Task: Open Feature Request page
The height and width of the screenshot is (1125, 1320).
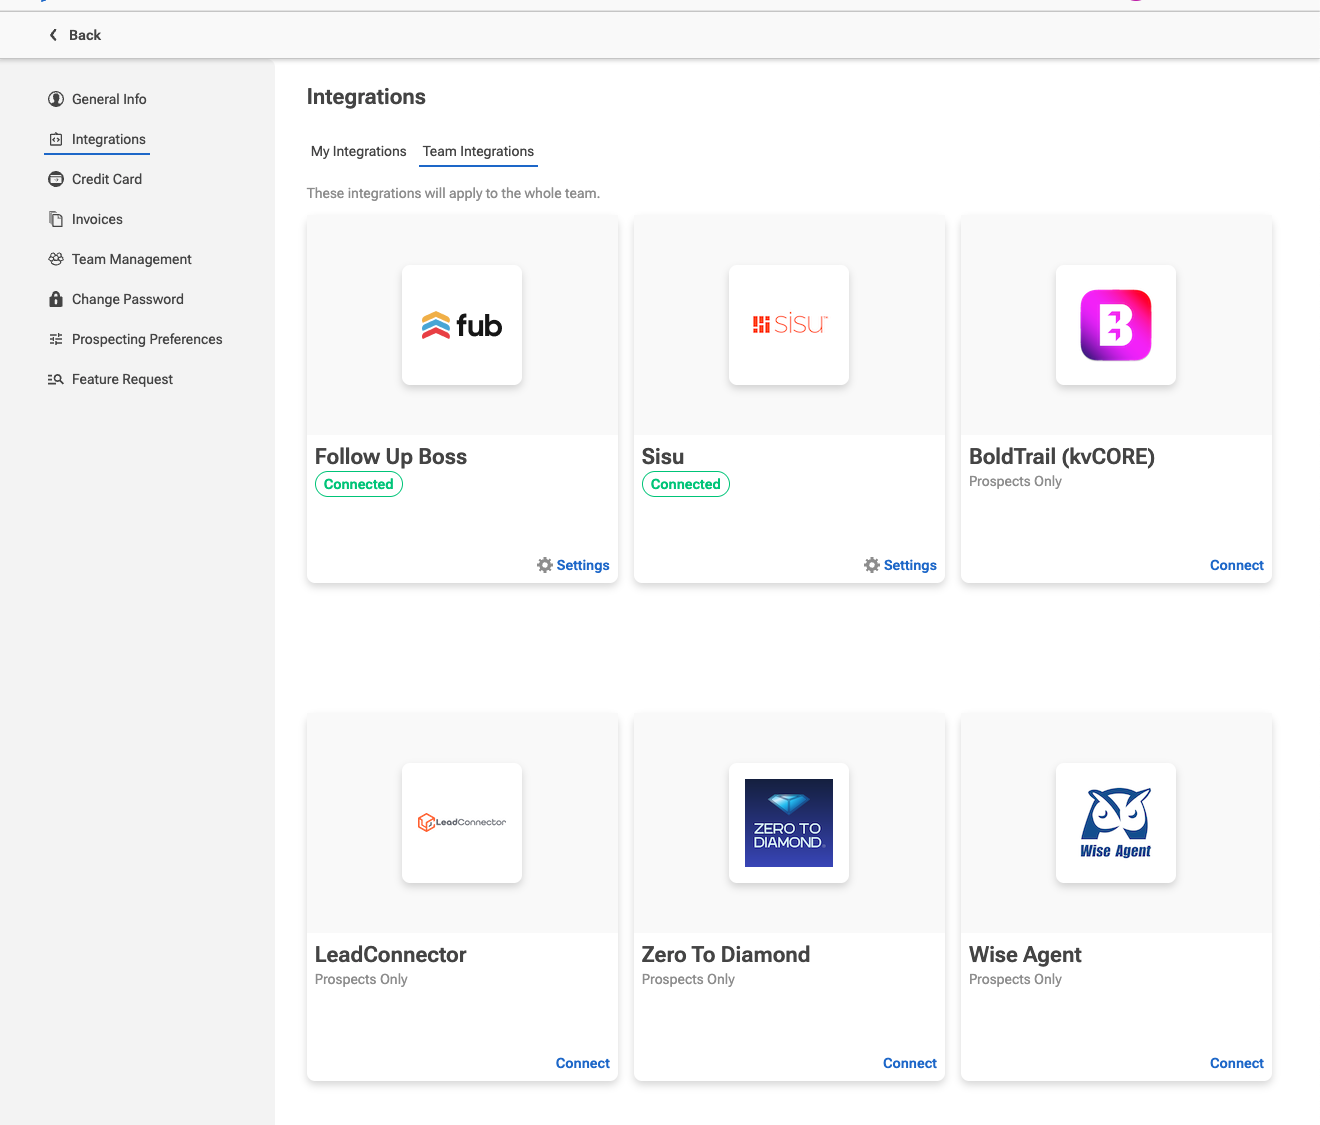Action: (122, 379)
